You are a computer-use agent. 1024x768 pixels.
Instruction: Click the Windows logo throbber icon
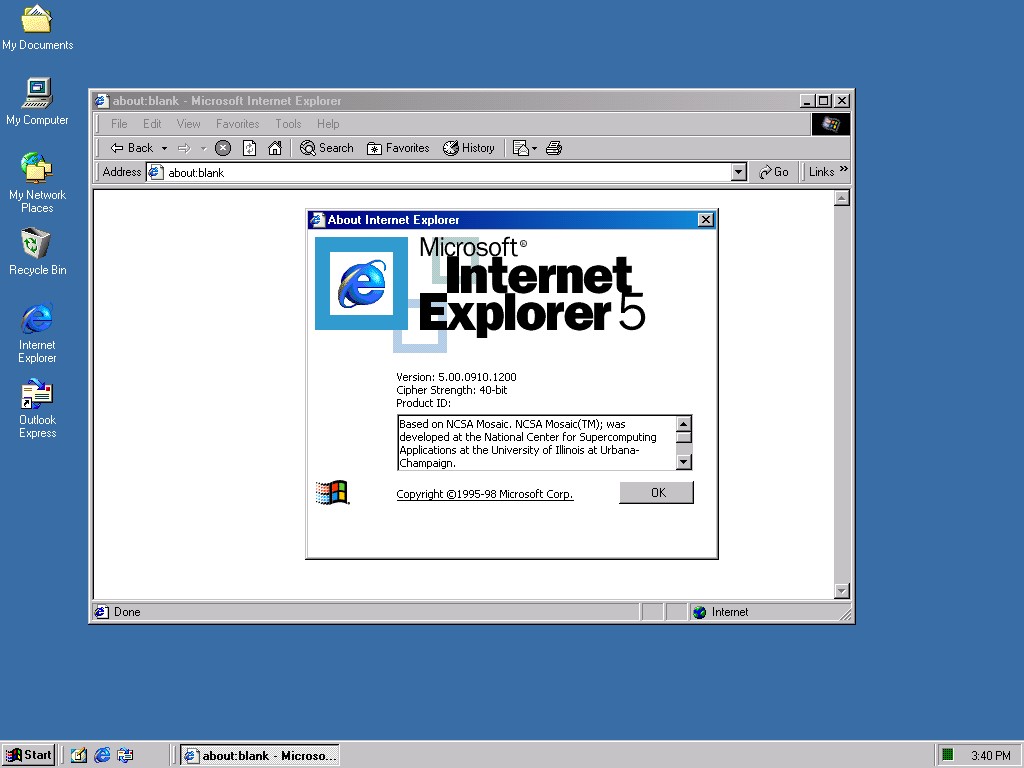831,123
